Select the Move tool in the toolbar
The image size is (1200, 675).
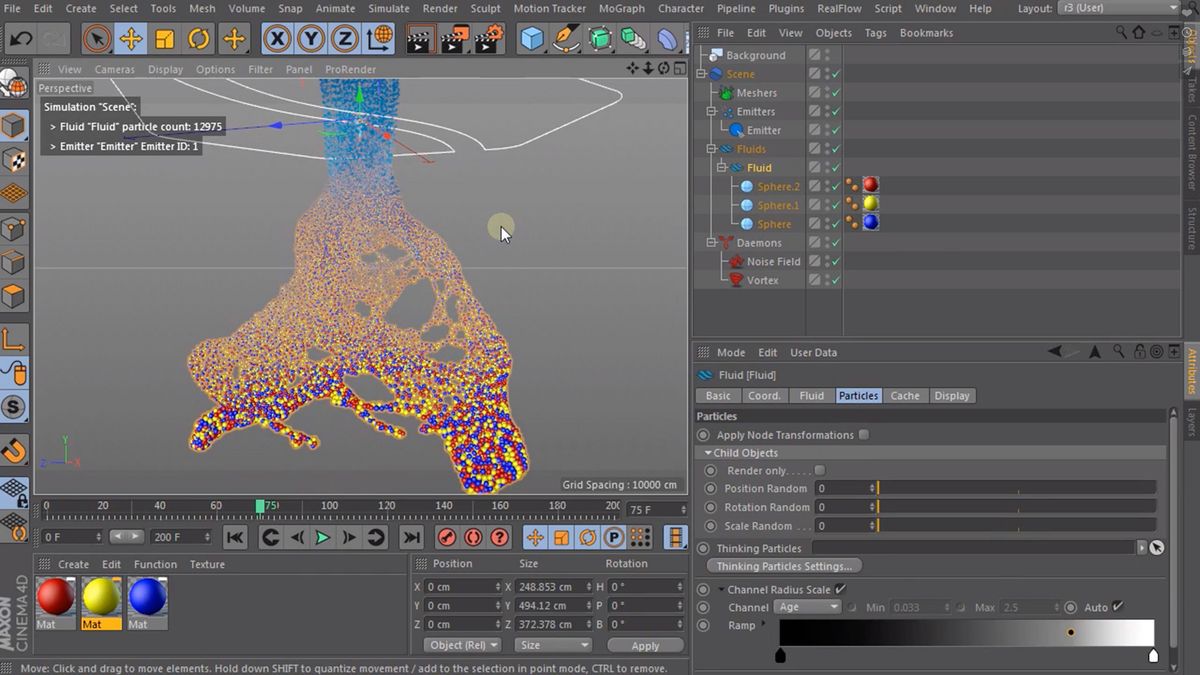(x=132, y=38)
